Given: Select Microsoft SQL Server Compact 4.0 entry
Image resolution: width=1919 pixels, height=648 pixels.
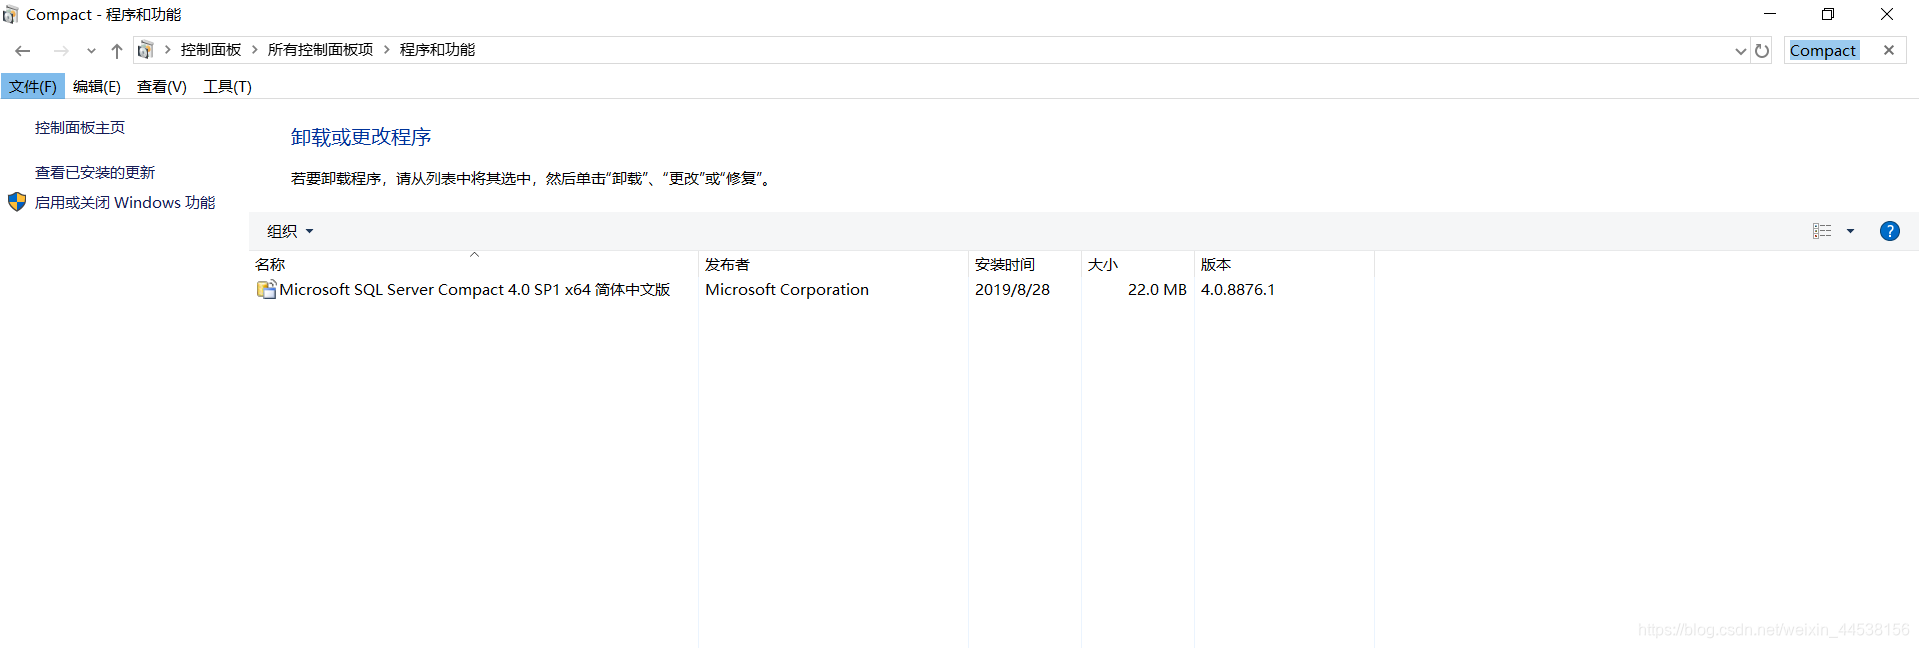Looking at the screenshot, I should pos(475,290).
